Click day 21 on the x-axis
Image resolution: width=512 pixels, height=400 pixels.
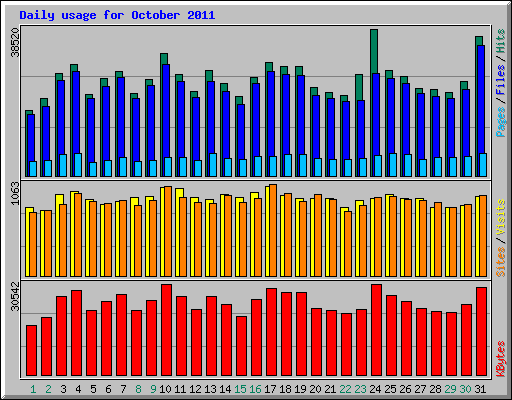point(330,389)
